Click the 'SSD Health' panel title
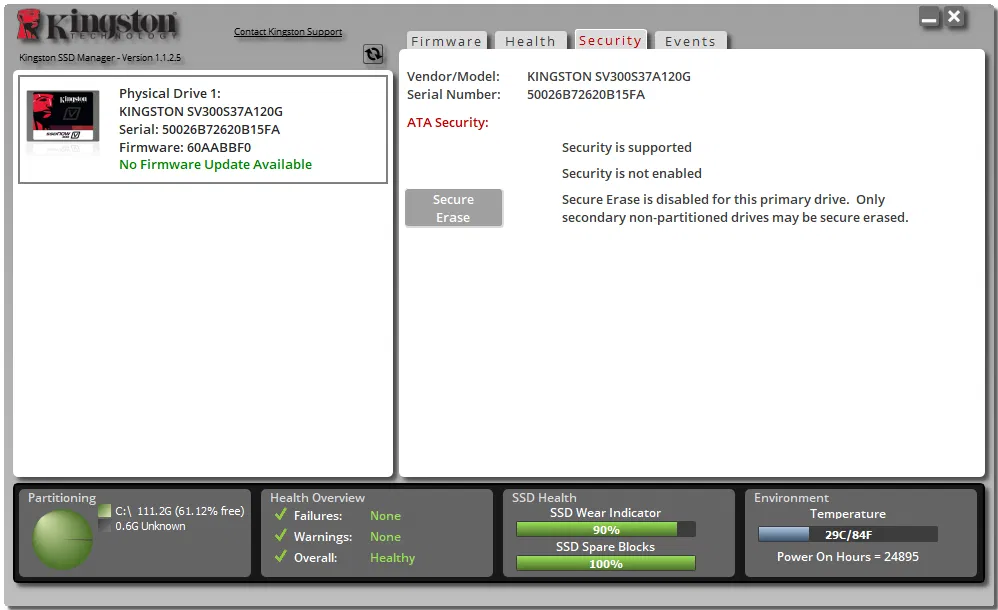This screenshot has height=610, width=998. [x=544, y=498]
